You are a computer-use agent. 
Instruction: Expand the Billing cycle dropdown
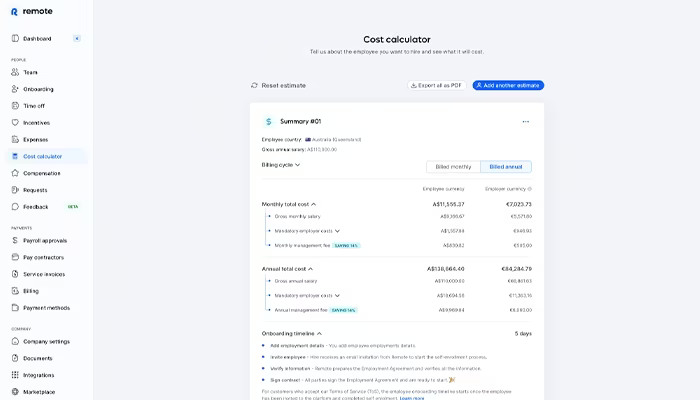(x=281, y=165)
